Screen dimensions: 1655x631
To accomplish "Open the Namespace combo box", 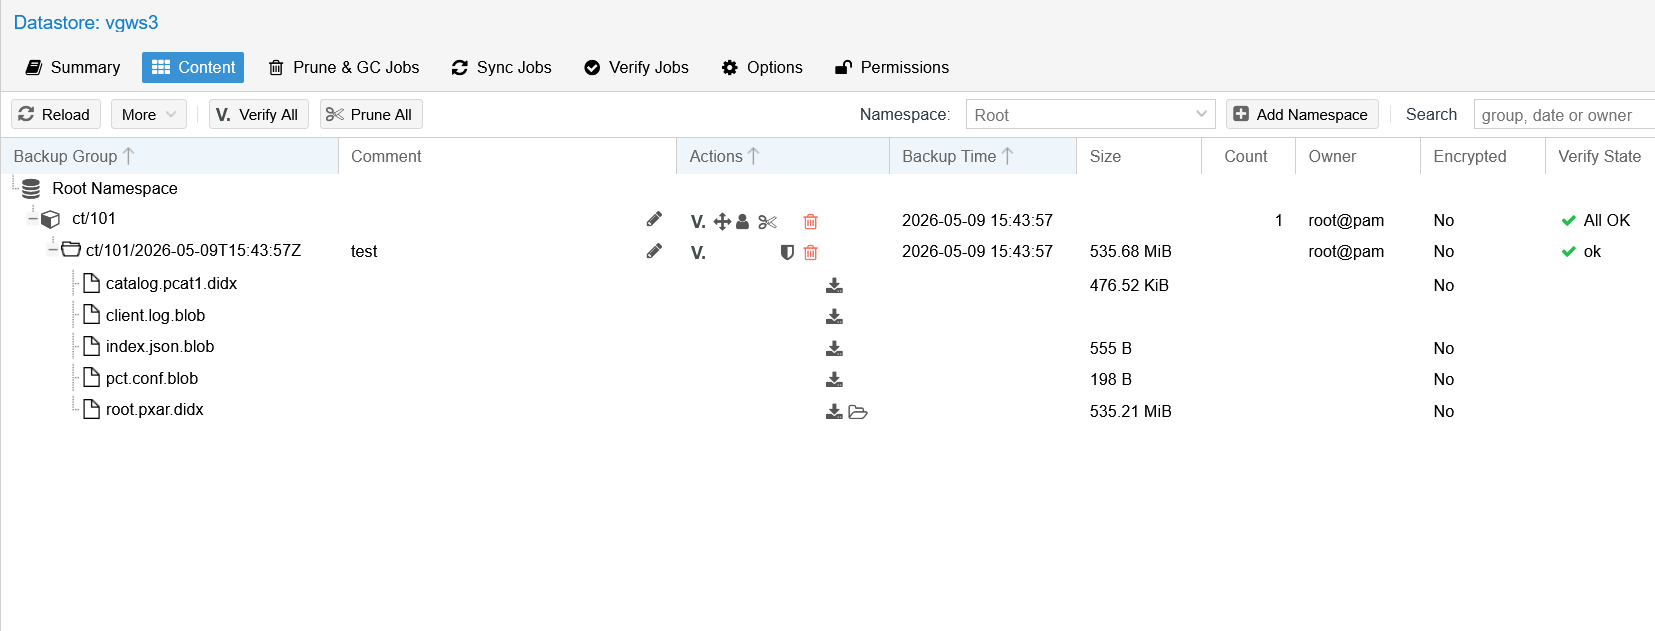I will (x=1091, y=114).
